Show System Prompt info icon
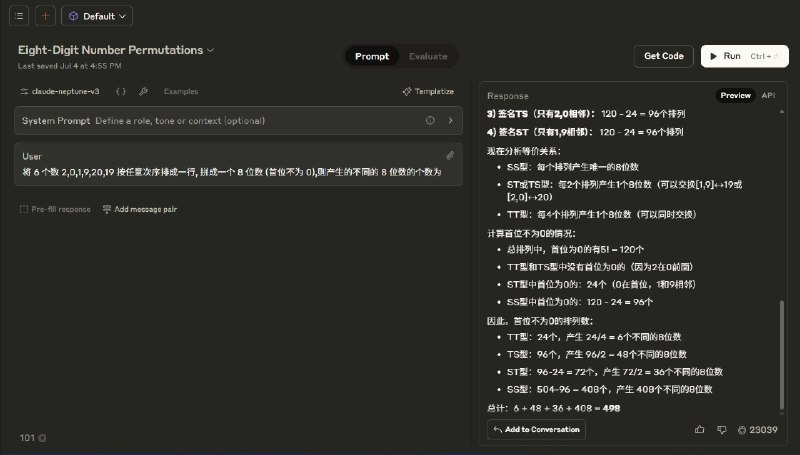 coord(430,120)
